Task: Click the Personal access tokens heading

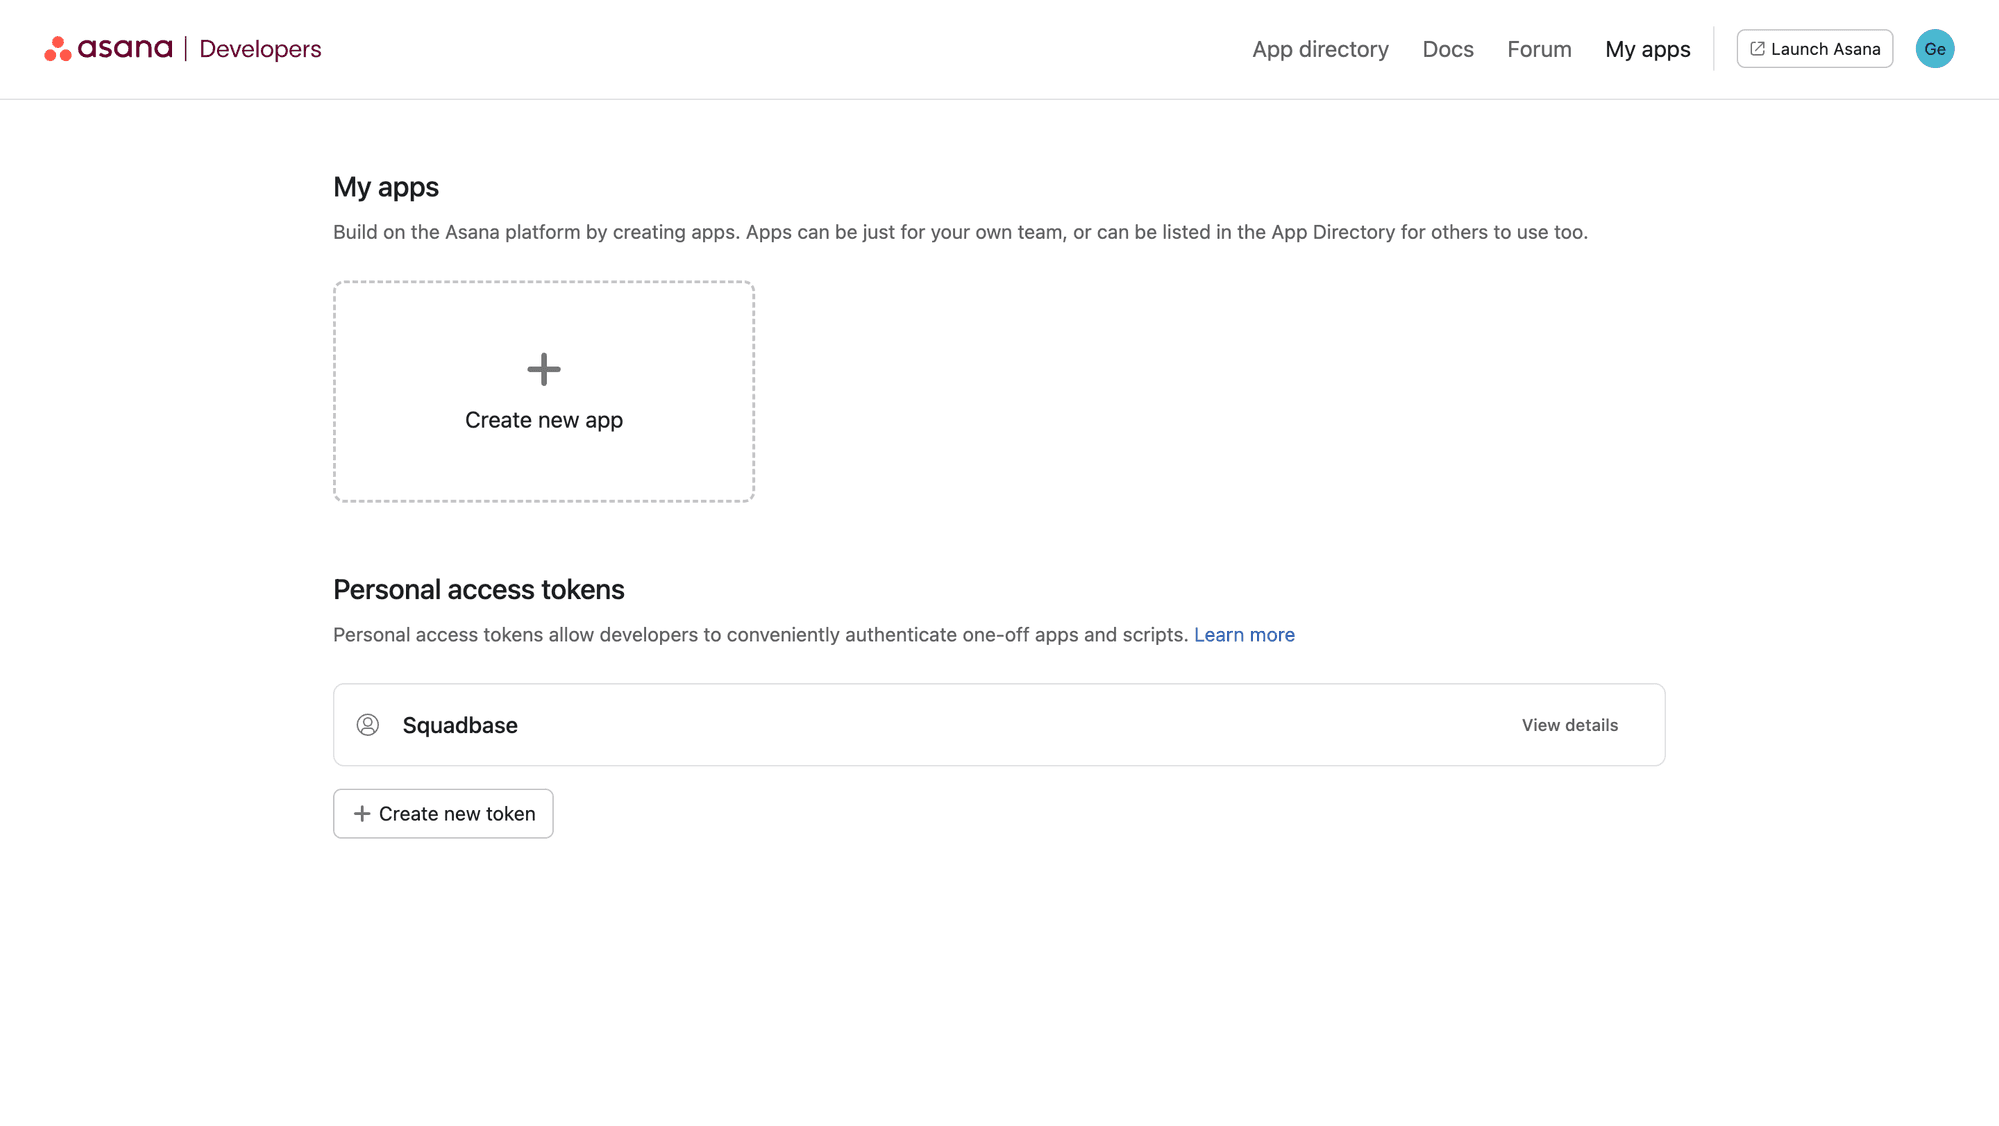Action: tap(478, 589)
